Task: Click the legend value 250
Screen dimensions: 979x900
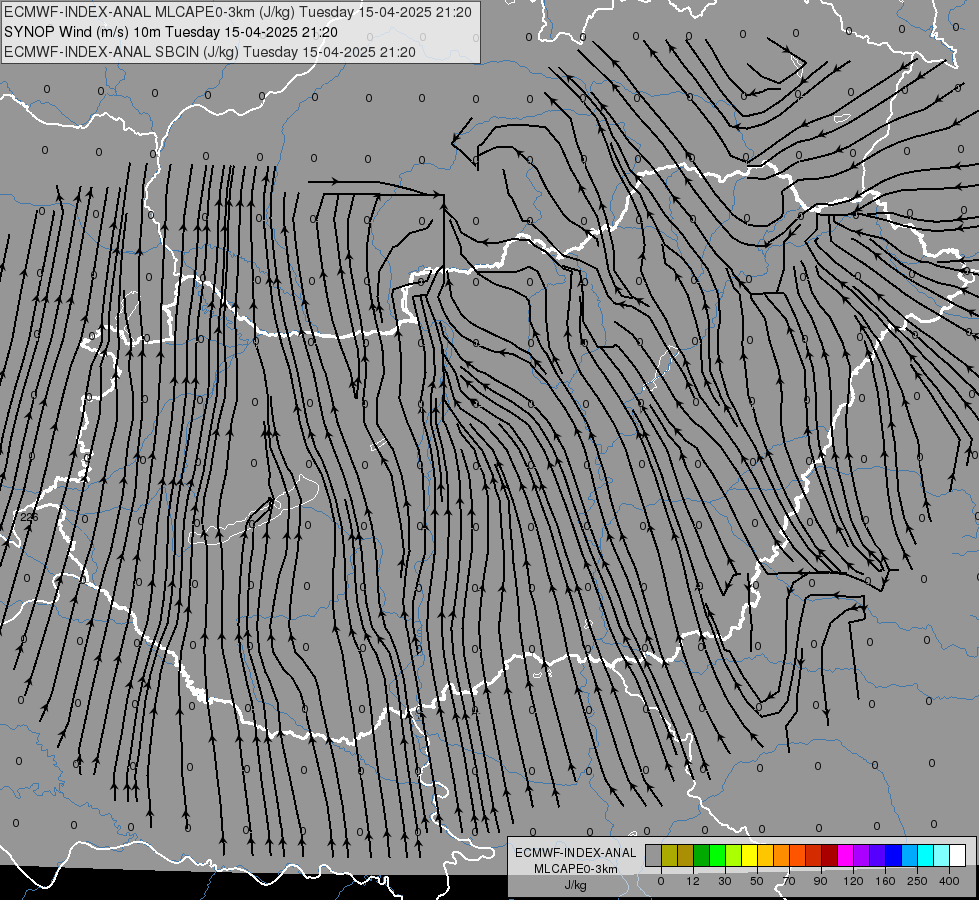Action: [917, 881]
